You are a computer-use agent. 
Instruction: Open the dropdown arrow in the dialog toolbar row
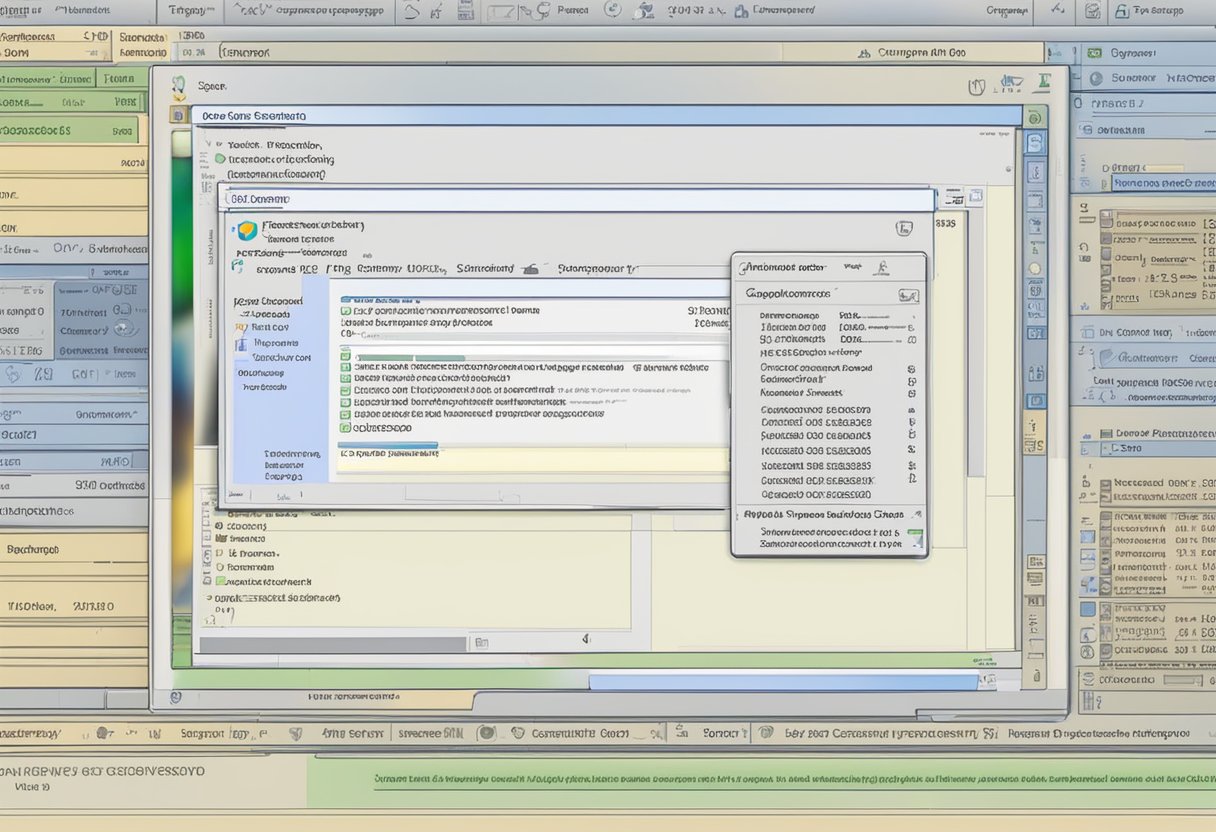531,269
